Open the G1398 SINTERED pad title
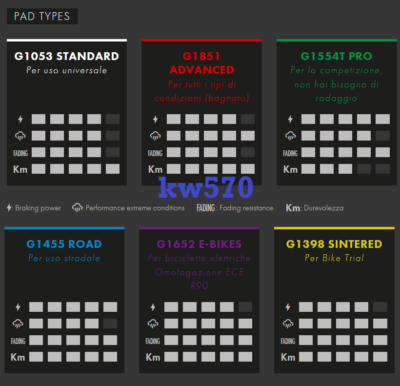The width and height of the screenshot is (400, 386). [334, 244]
